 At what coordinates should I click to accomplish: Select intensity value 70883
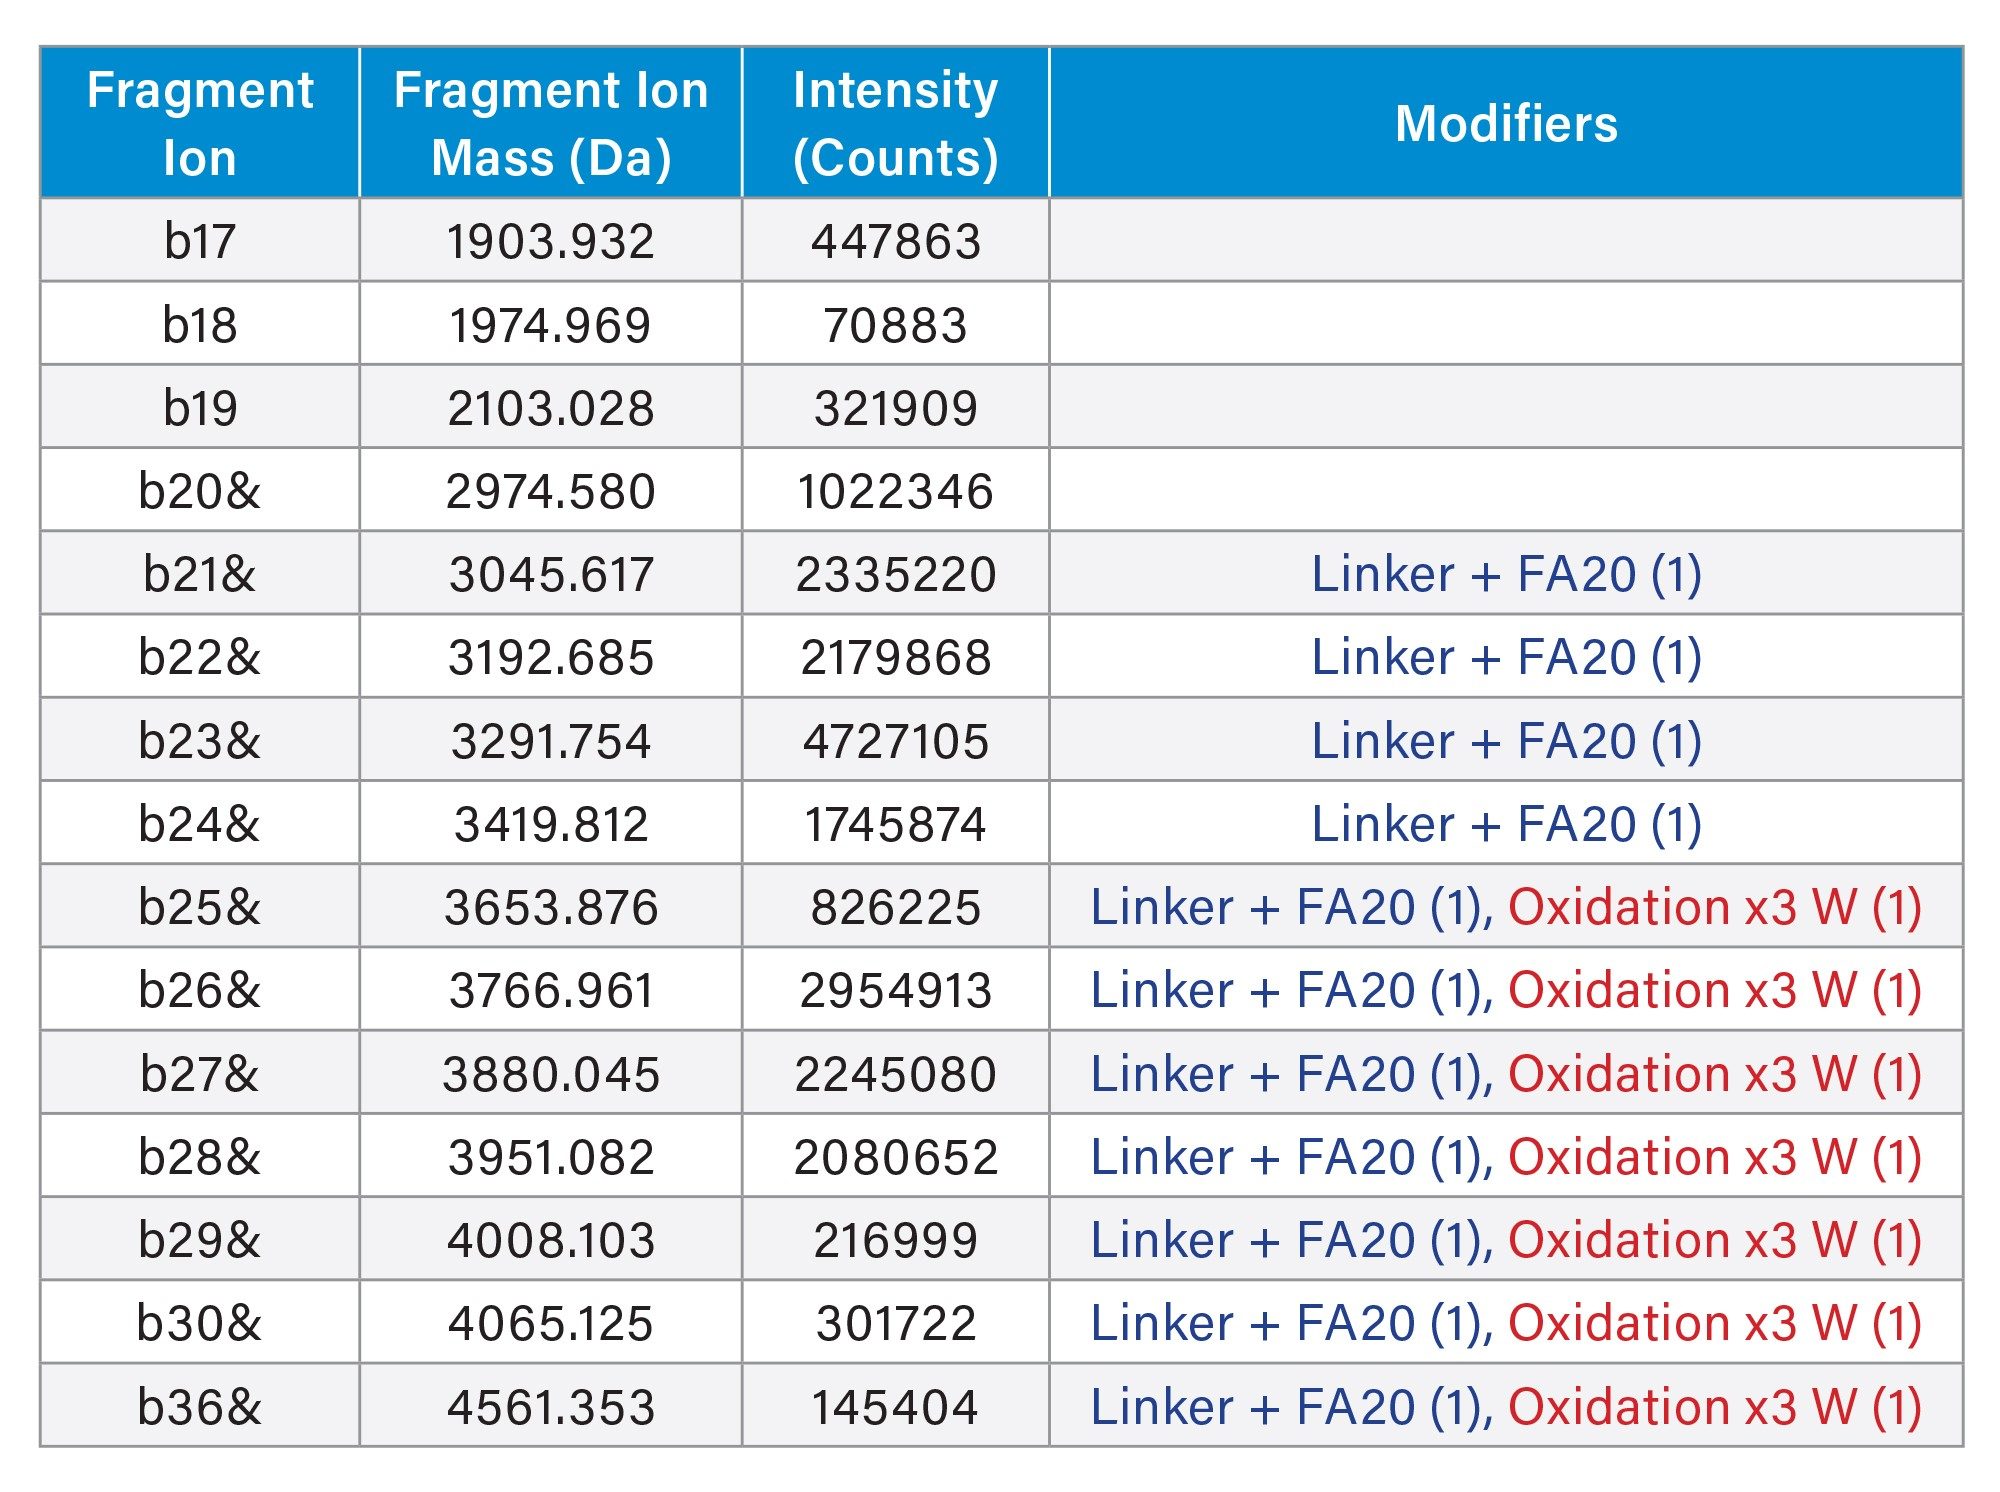pyautogui.click(x=896, y=326)
